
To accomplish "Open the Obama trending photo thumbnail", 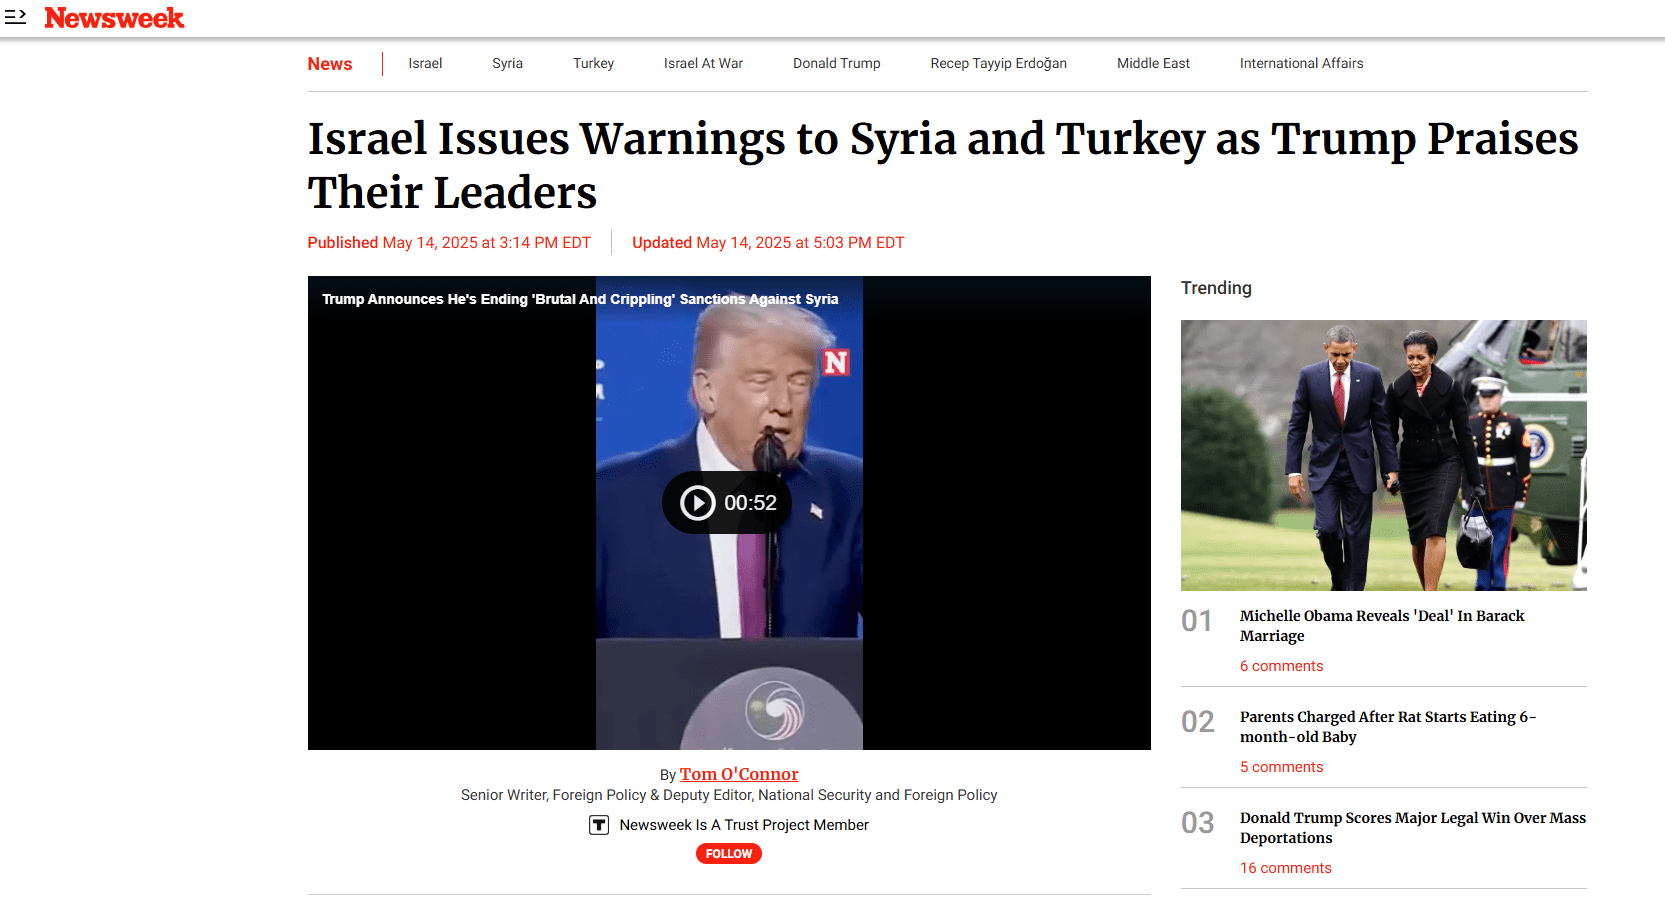I will tap(1384, 455).
